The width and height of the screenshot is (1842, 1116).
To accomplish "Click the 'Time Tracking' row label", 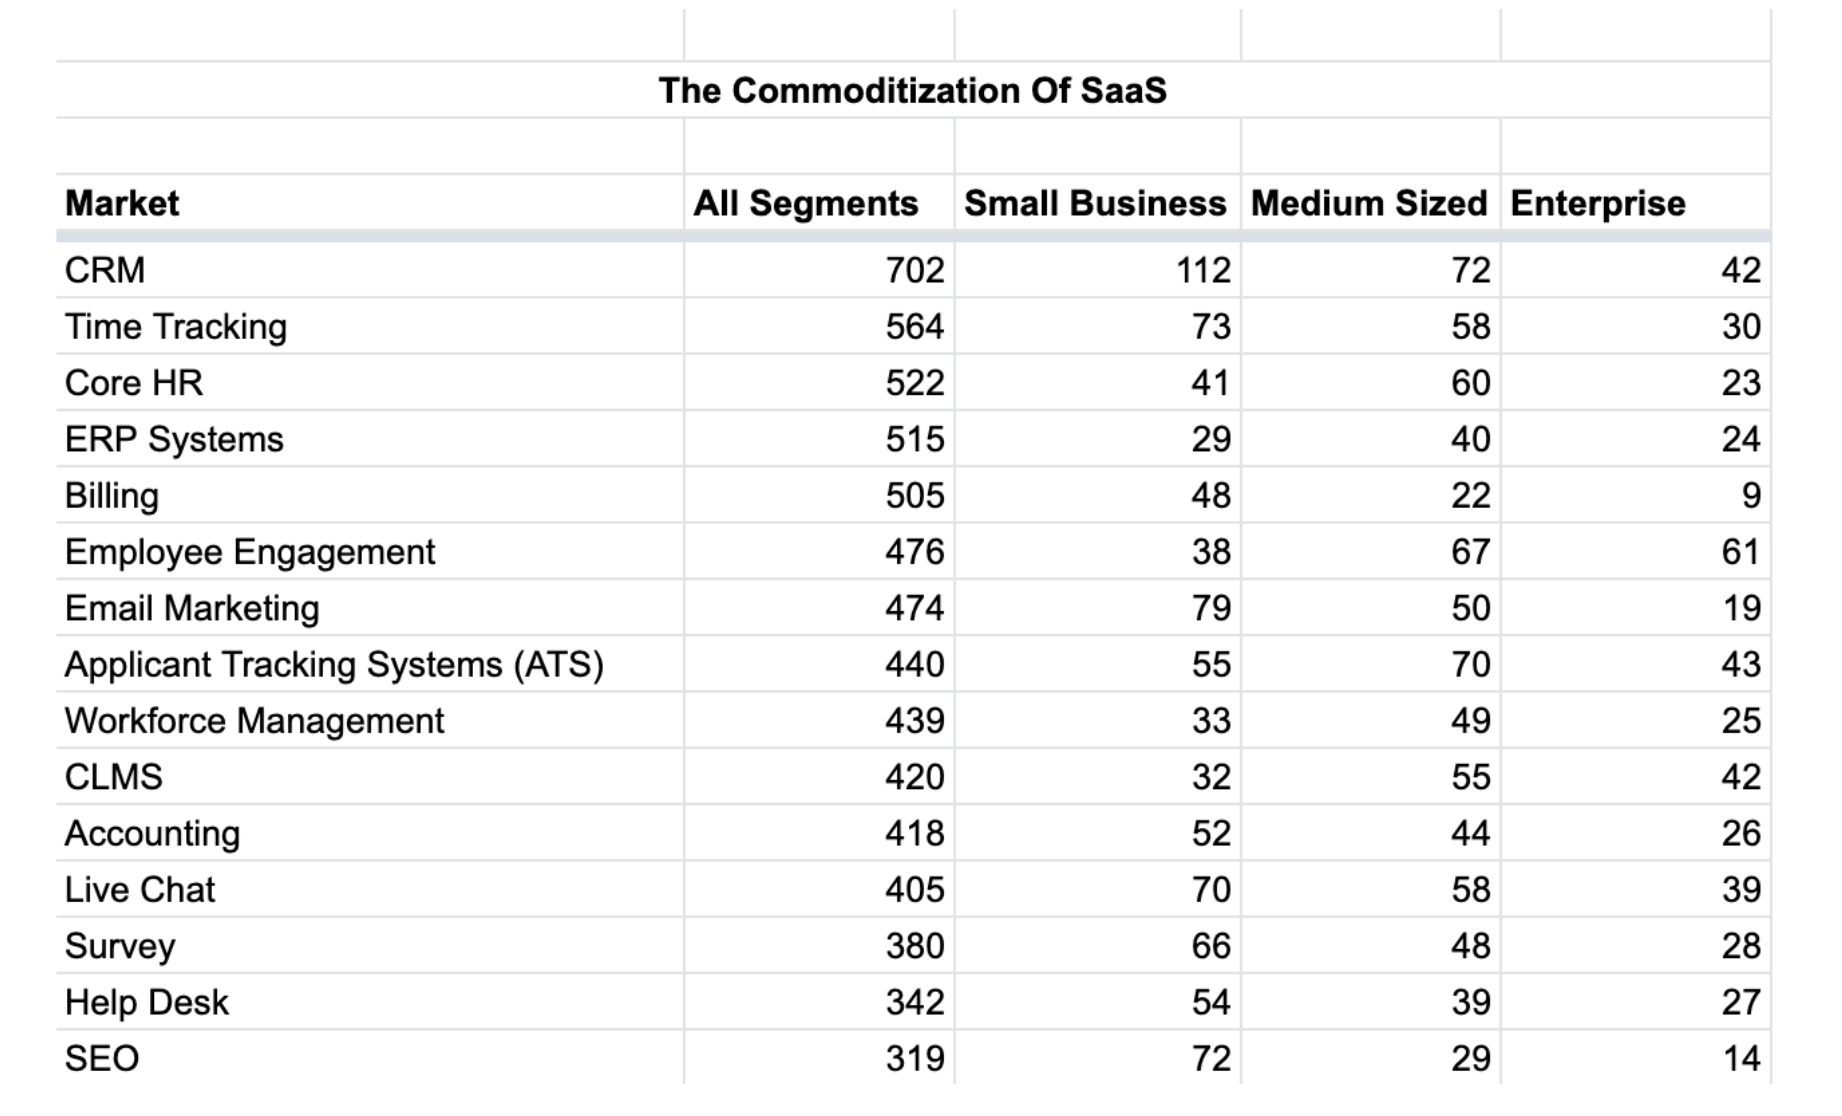I will click(x=176, y=327).
